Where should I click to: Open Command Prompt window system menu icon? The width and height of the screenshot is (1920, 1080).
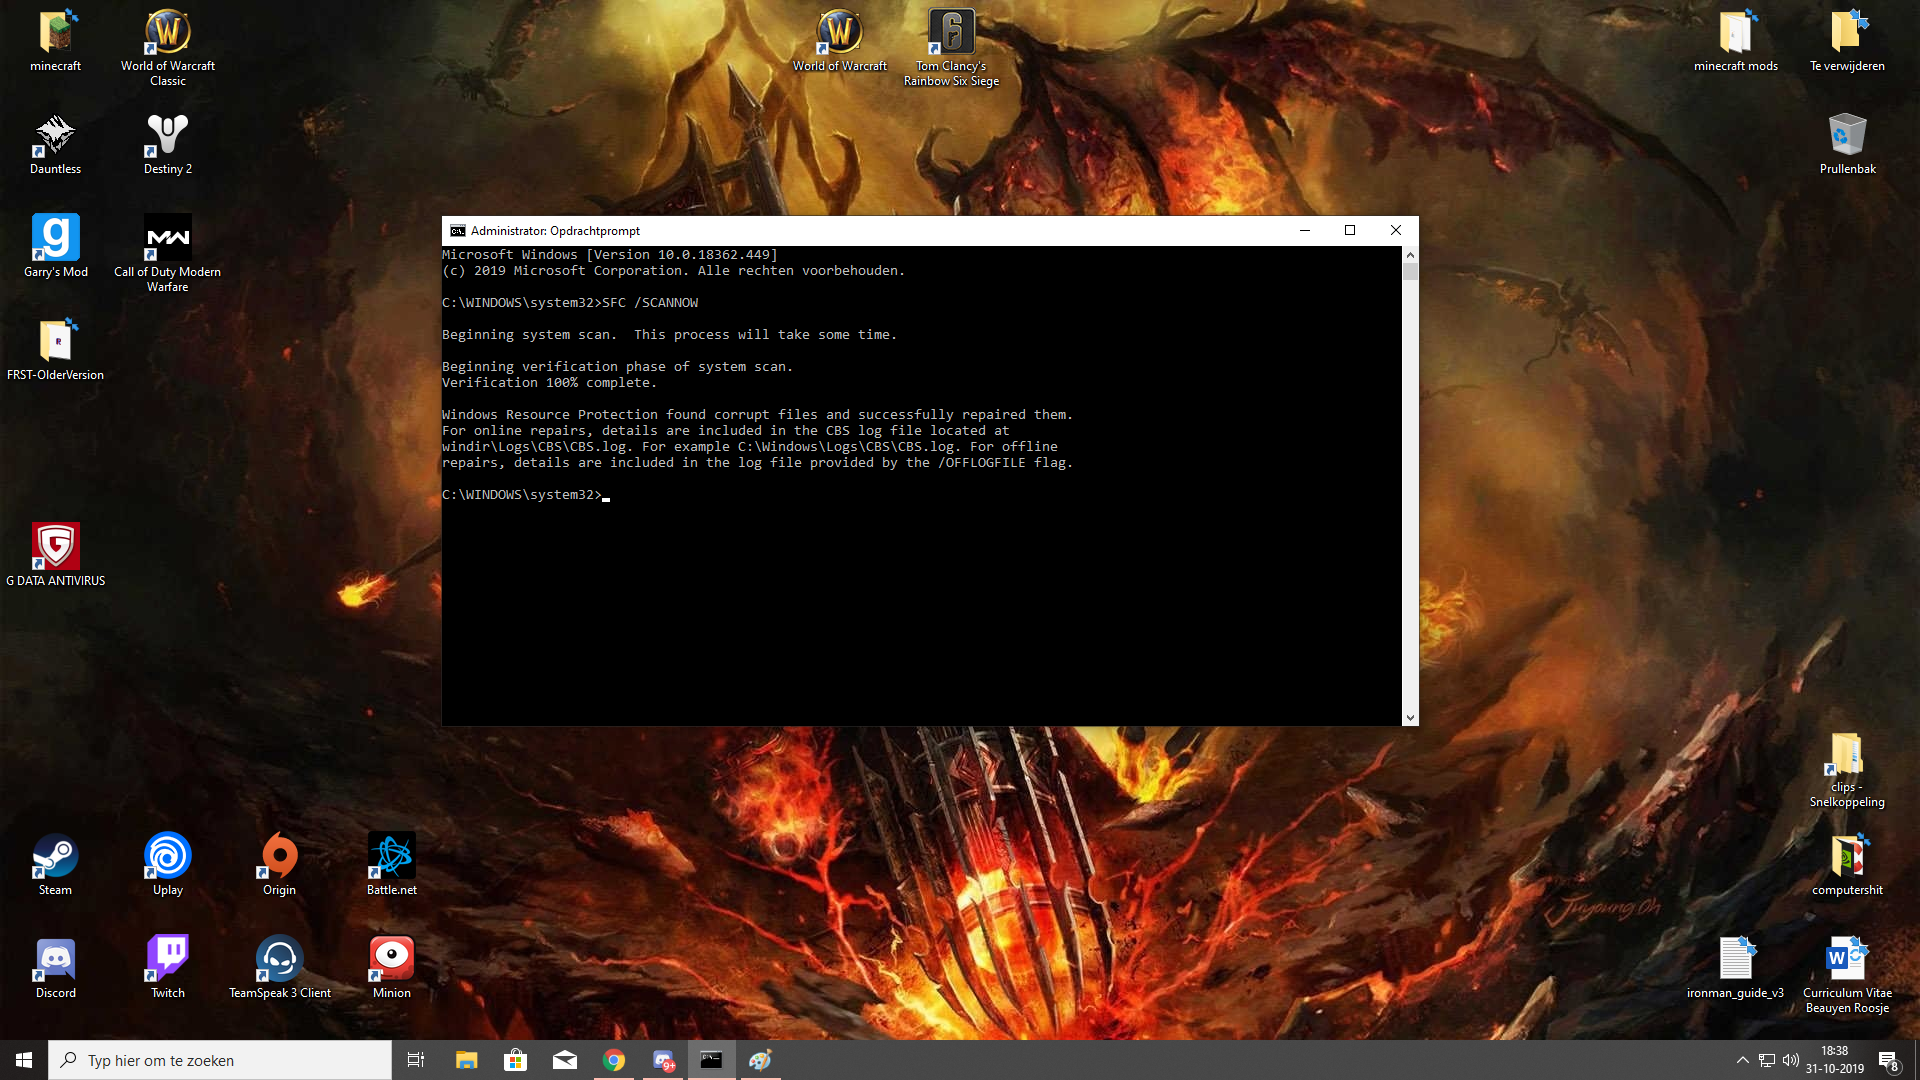click(x=457, y=230)
